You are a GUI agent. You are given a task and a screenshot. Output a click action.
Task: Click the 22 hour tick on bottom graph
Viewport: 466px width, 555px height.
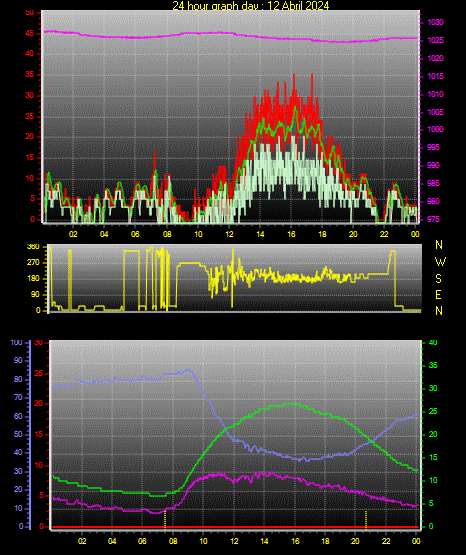point(386,541)
